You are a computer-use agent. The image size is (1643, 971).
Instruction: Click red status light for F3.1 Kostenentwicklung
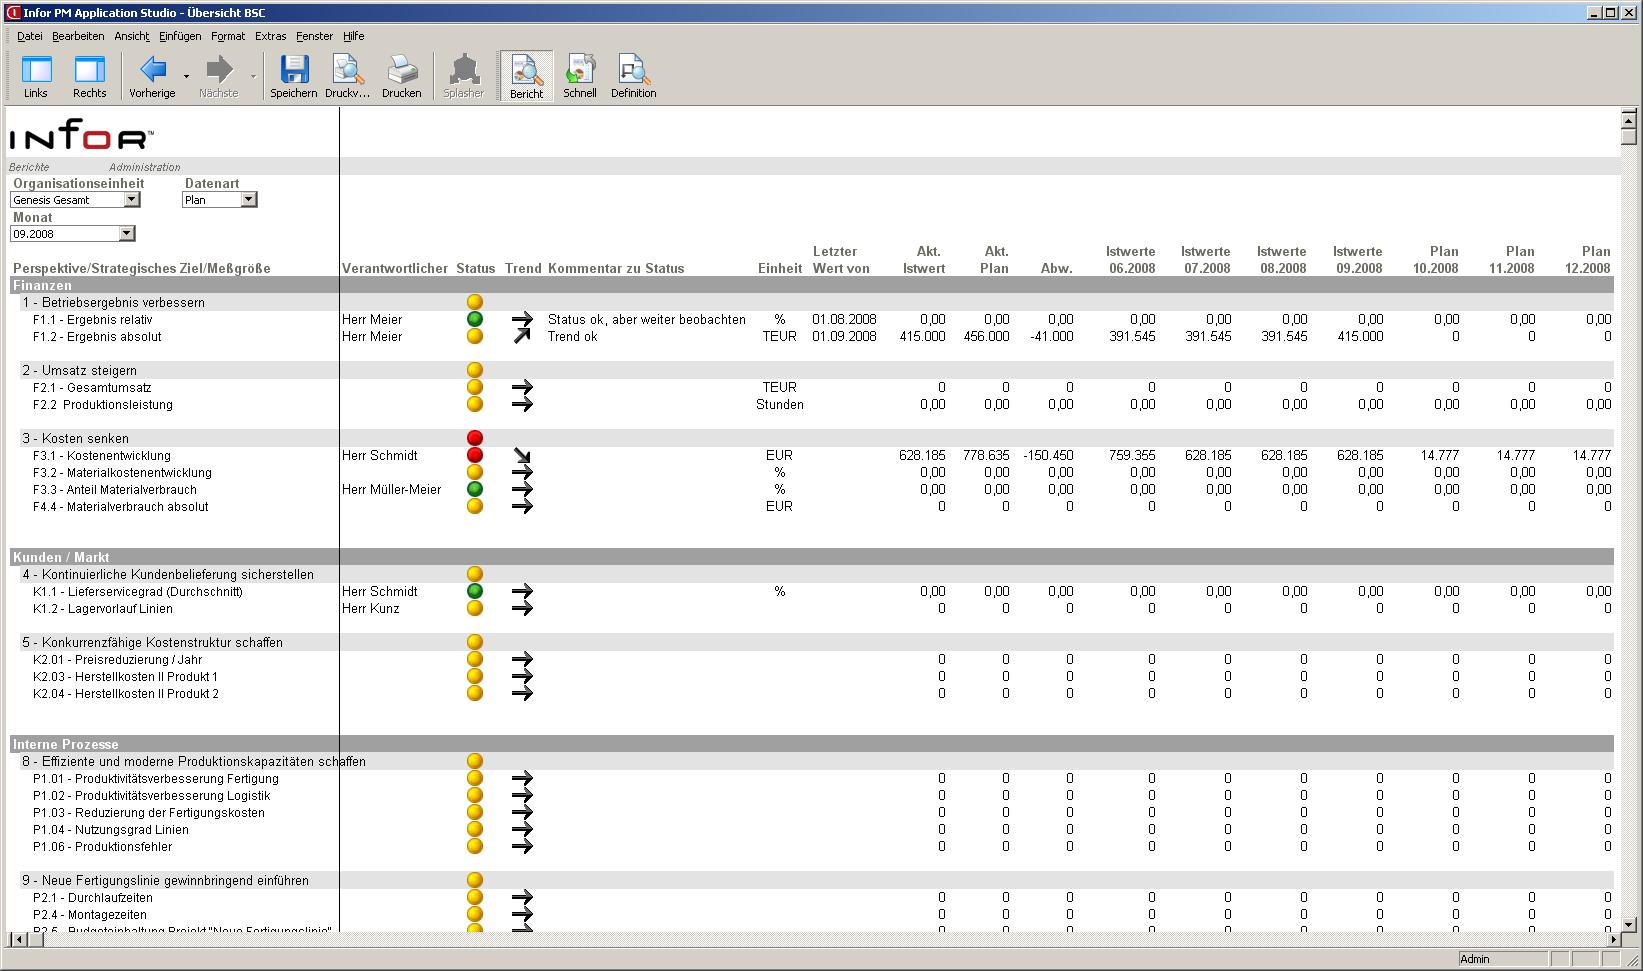pos(475,455)
